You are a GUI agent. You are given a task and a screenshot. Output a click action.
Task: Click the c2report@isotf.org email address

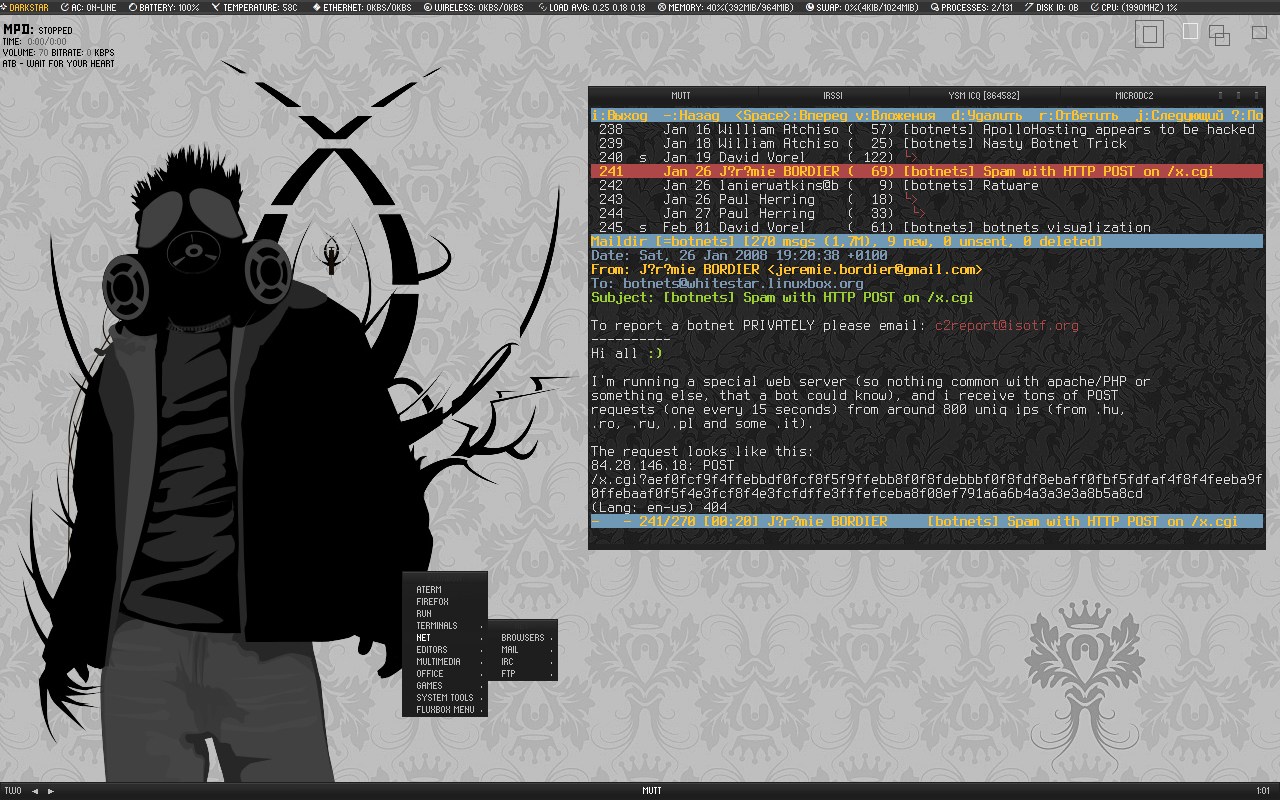point(1007,326)
